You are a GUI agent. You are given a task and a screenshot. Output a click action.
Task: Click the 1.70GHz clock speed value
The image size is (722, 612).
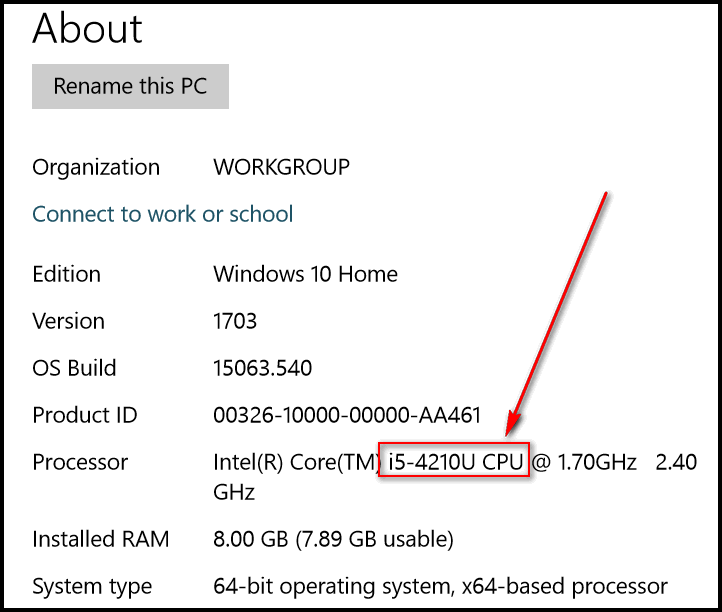597,462
